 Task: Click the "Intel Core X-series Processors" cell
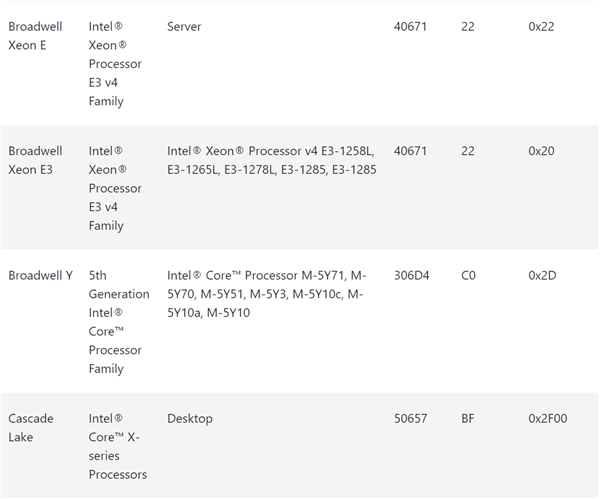[x=117, y=446]
